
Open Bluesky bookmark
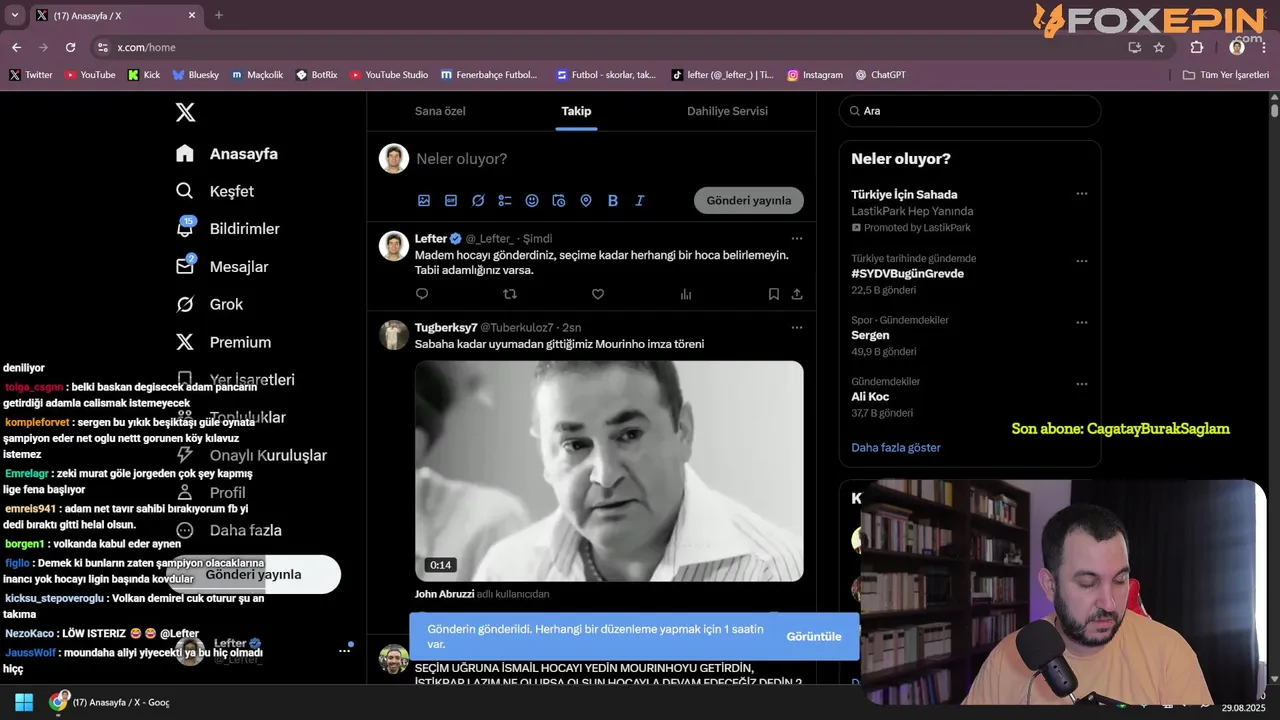tap(195, 75)
